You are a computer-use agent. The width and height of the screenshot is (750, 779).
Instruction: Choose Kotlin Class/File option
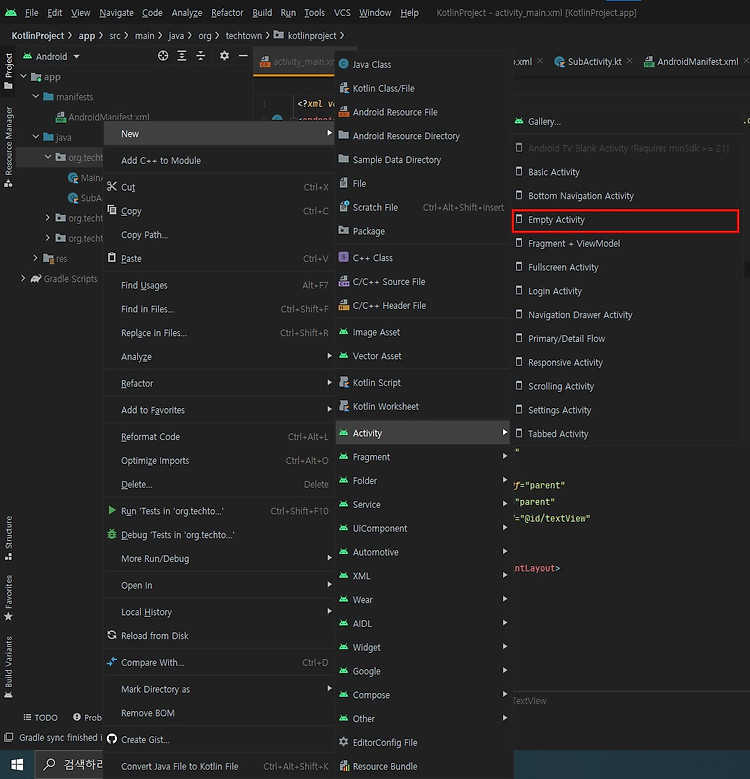(x=422, y=88)
